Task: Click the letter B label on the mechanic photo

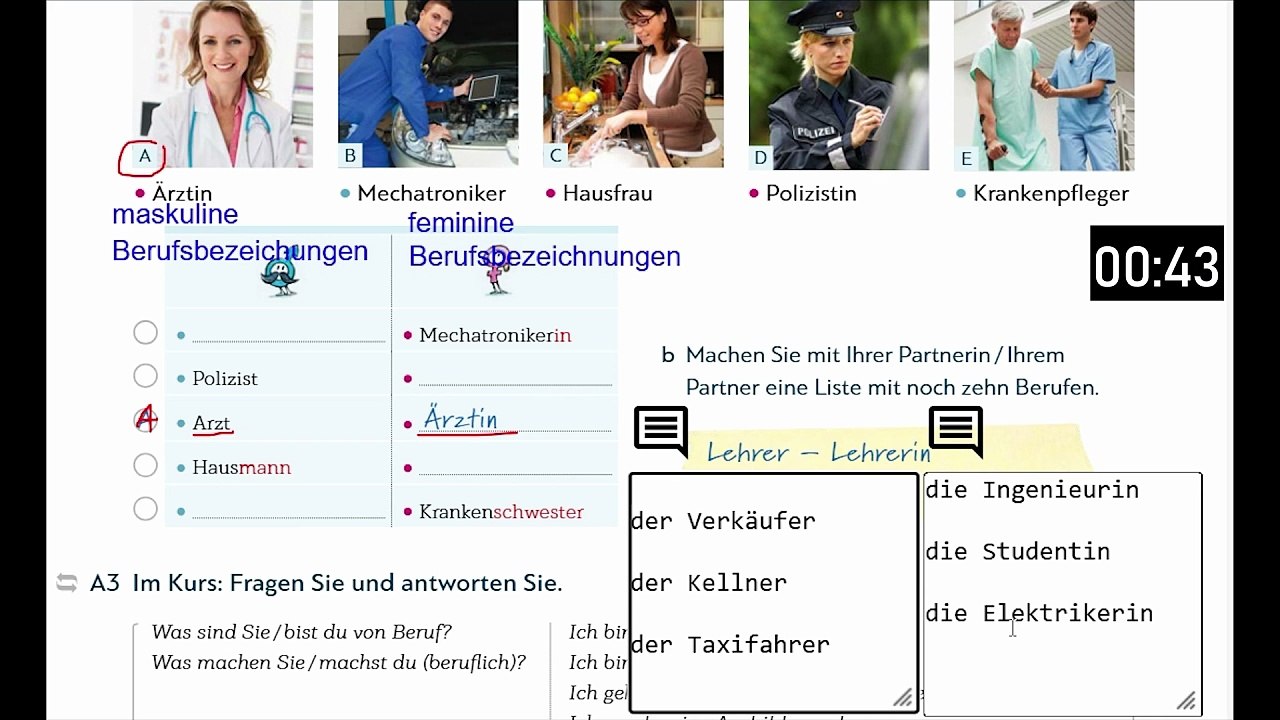Action: (x=350, y=155)
